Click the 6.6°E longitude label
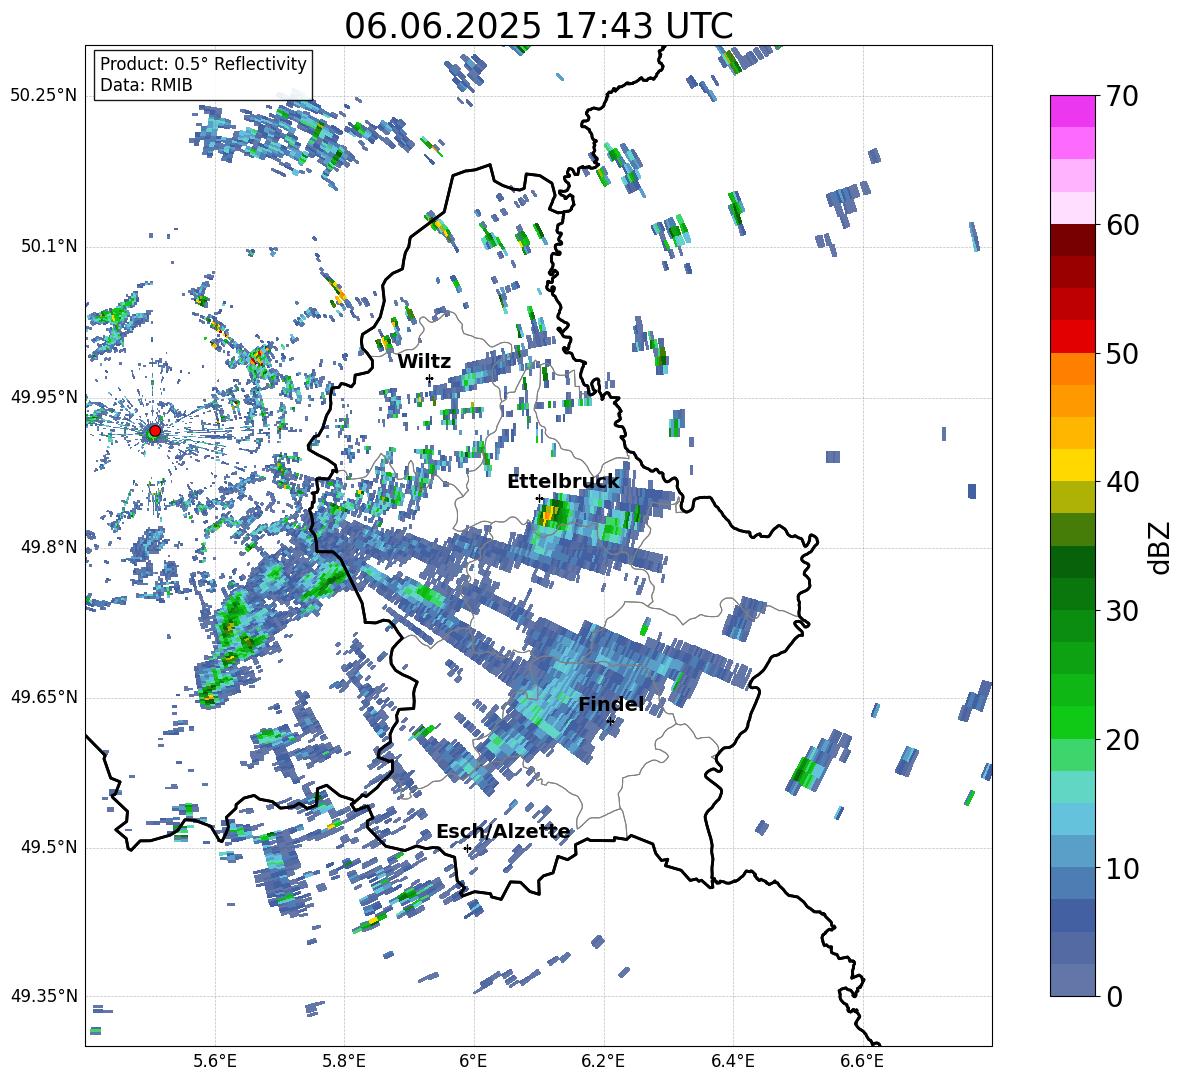1184x1081 pixels. pos(862,1061)
